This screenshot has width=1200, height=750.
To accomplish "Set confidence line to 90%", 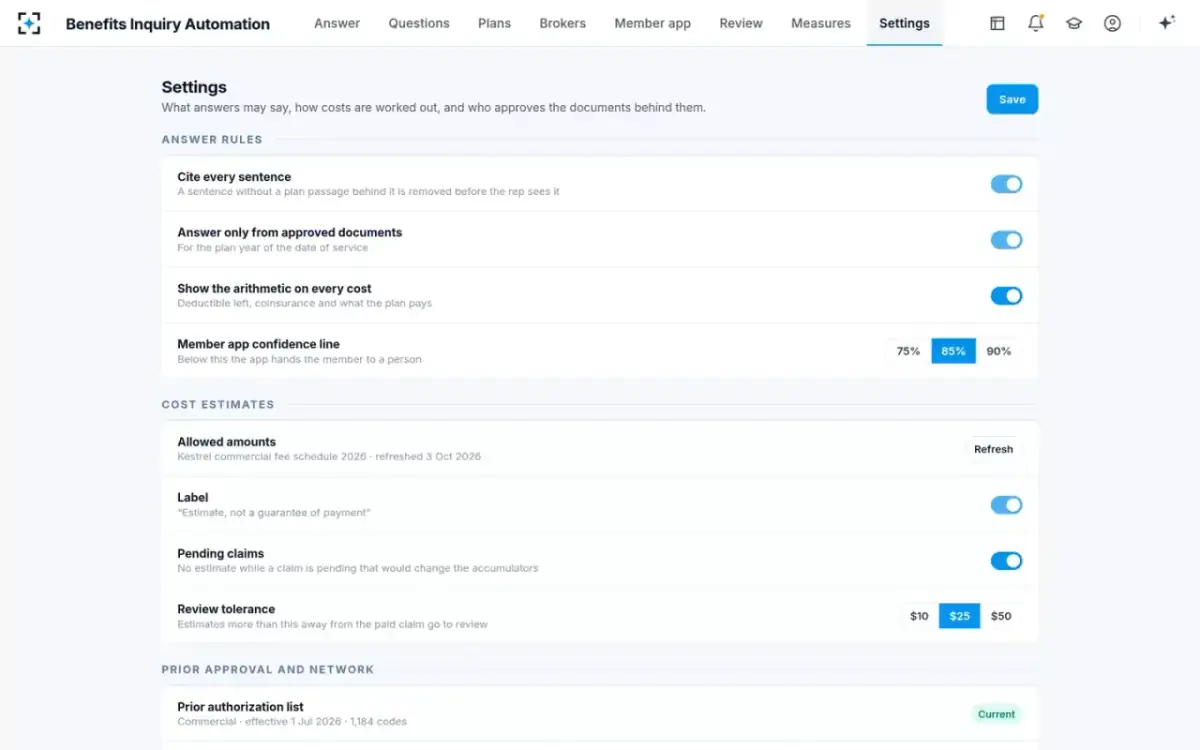I will click(999, 351).
